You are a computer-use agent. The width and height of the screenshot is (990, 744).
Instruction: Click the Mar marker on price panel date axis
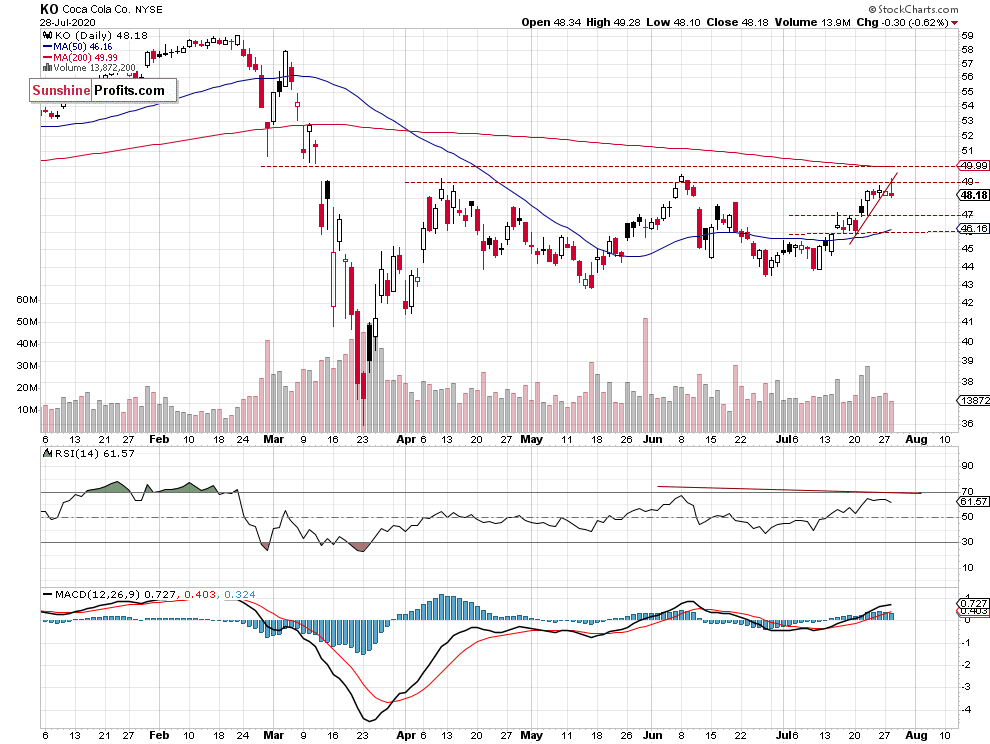point(273,439)
